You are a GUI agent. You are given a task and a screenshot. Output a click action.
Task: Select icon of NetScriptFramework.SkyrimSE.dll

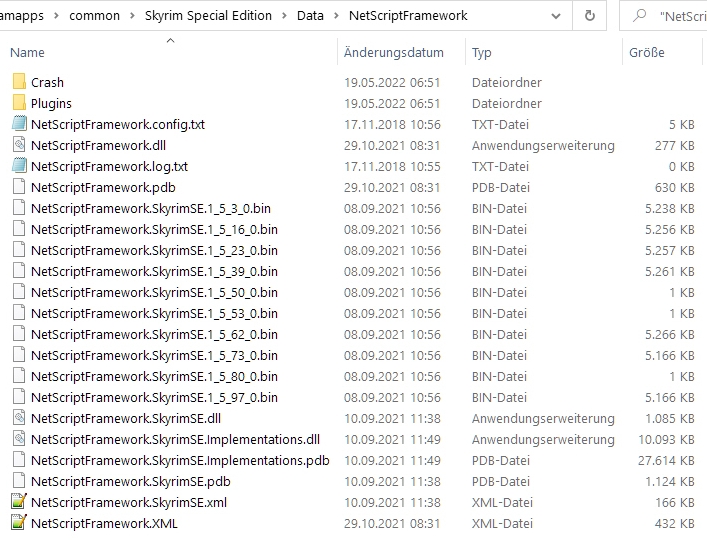pos(19,418)
